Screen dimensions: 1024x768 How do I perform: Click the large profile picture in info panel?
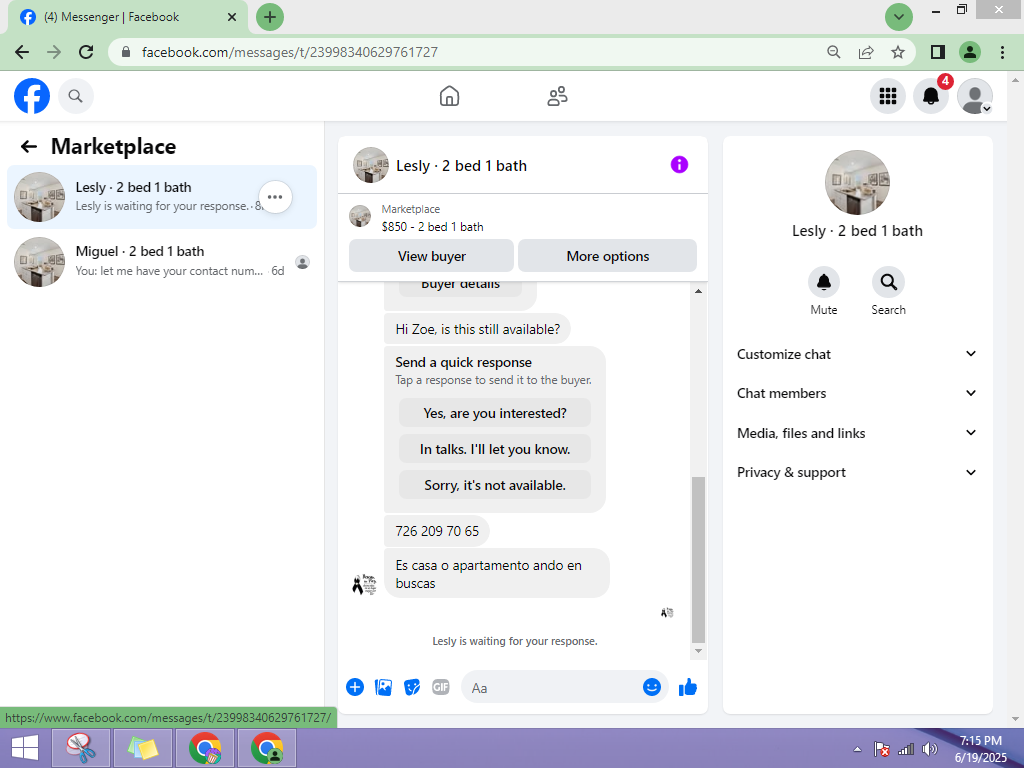[x=857, y=182]
